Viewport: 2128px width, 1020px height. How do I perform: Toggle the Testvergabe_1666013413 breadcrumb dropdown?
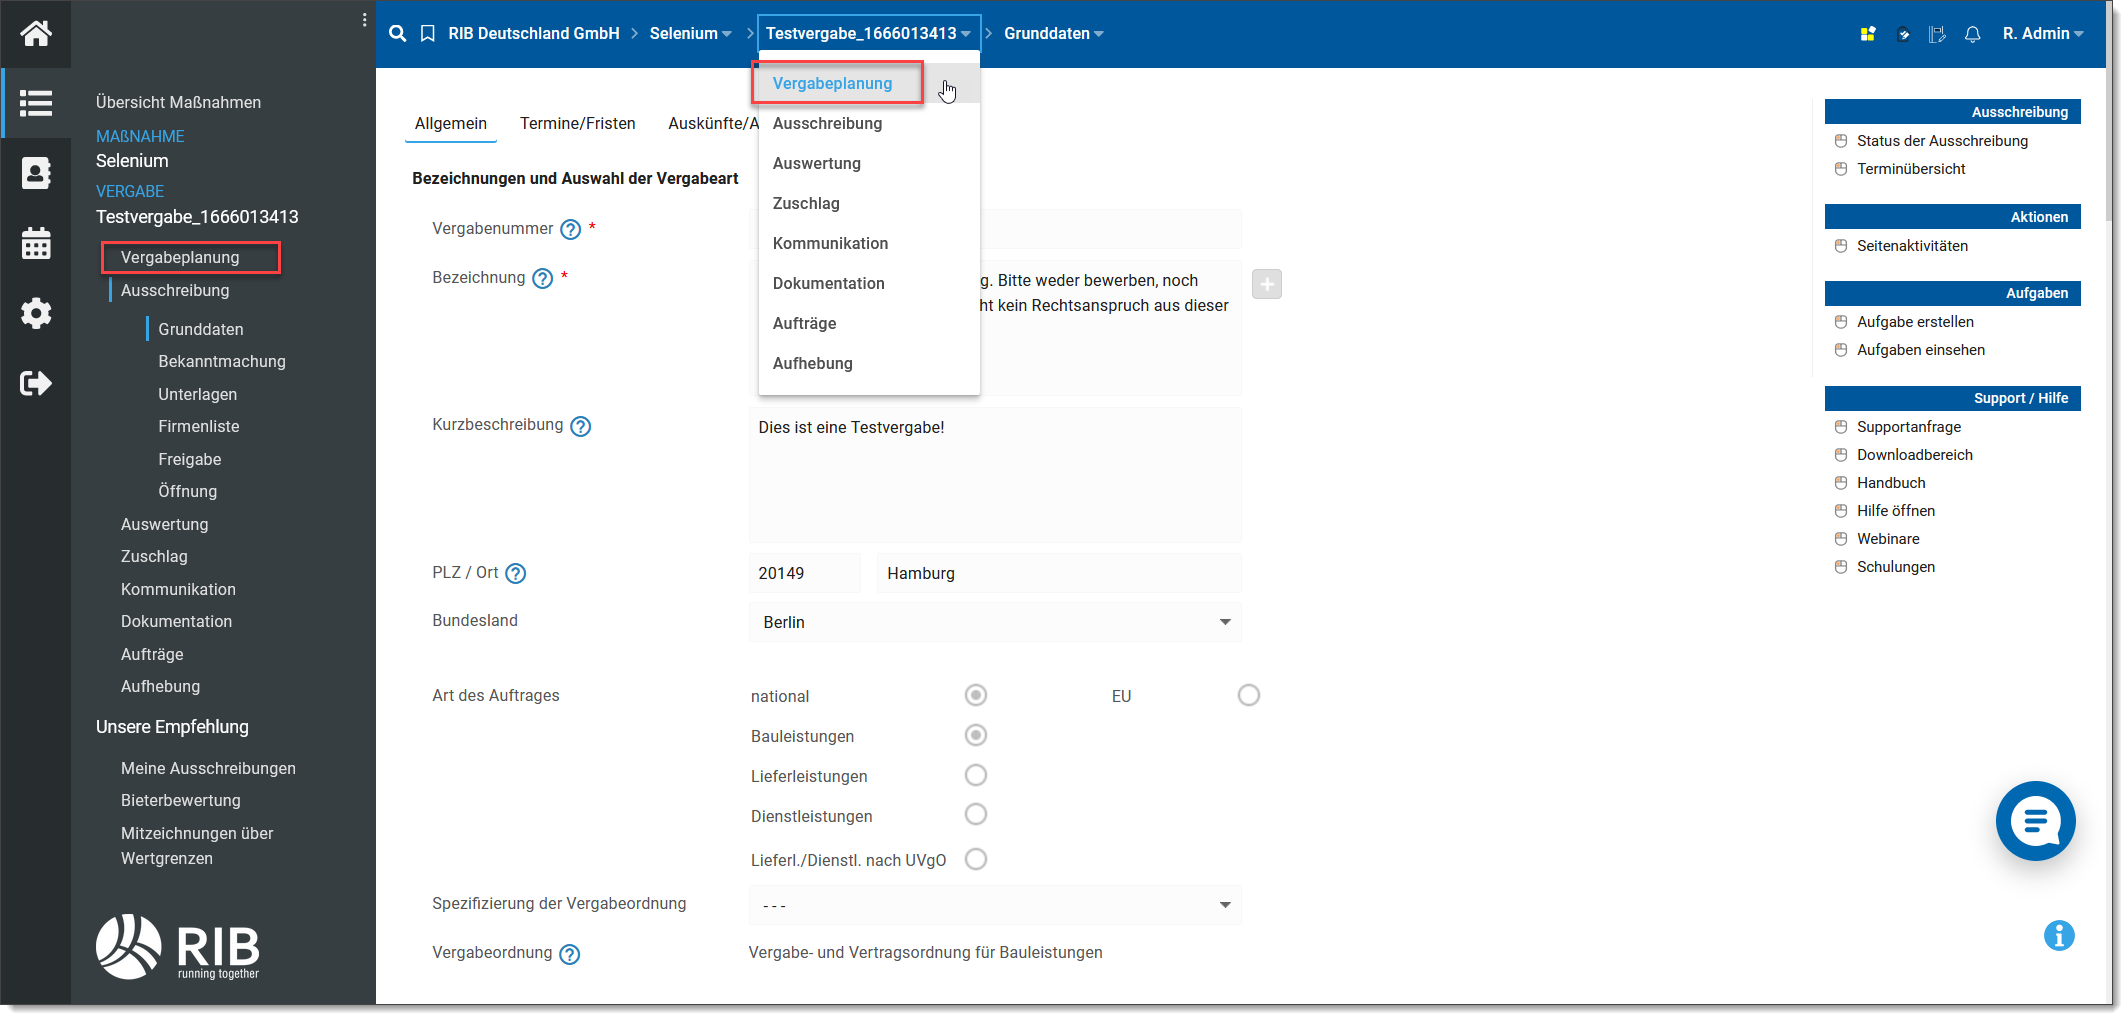coord(868,34)
